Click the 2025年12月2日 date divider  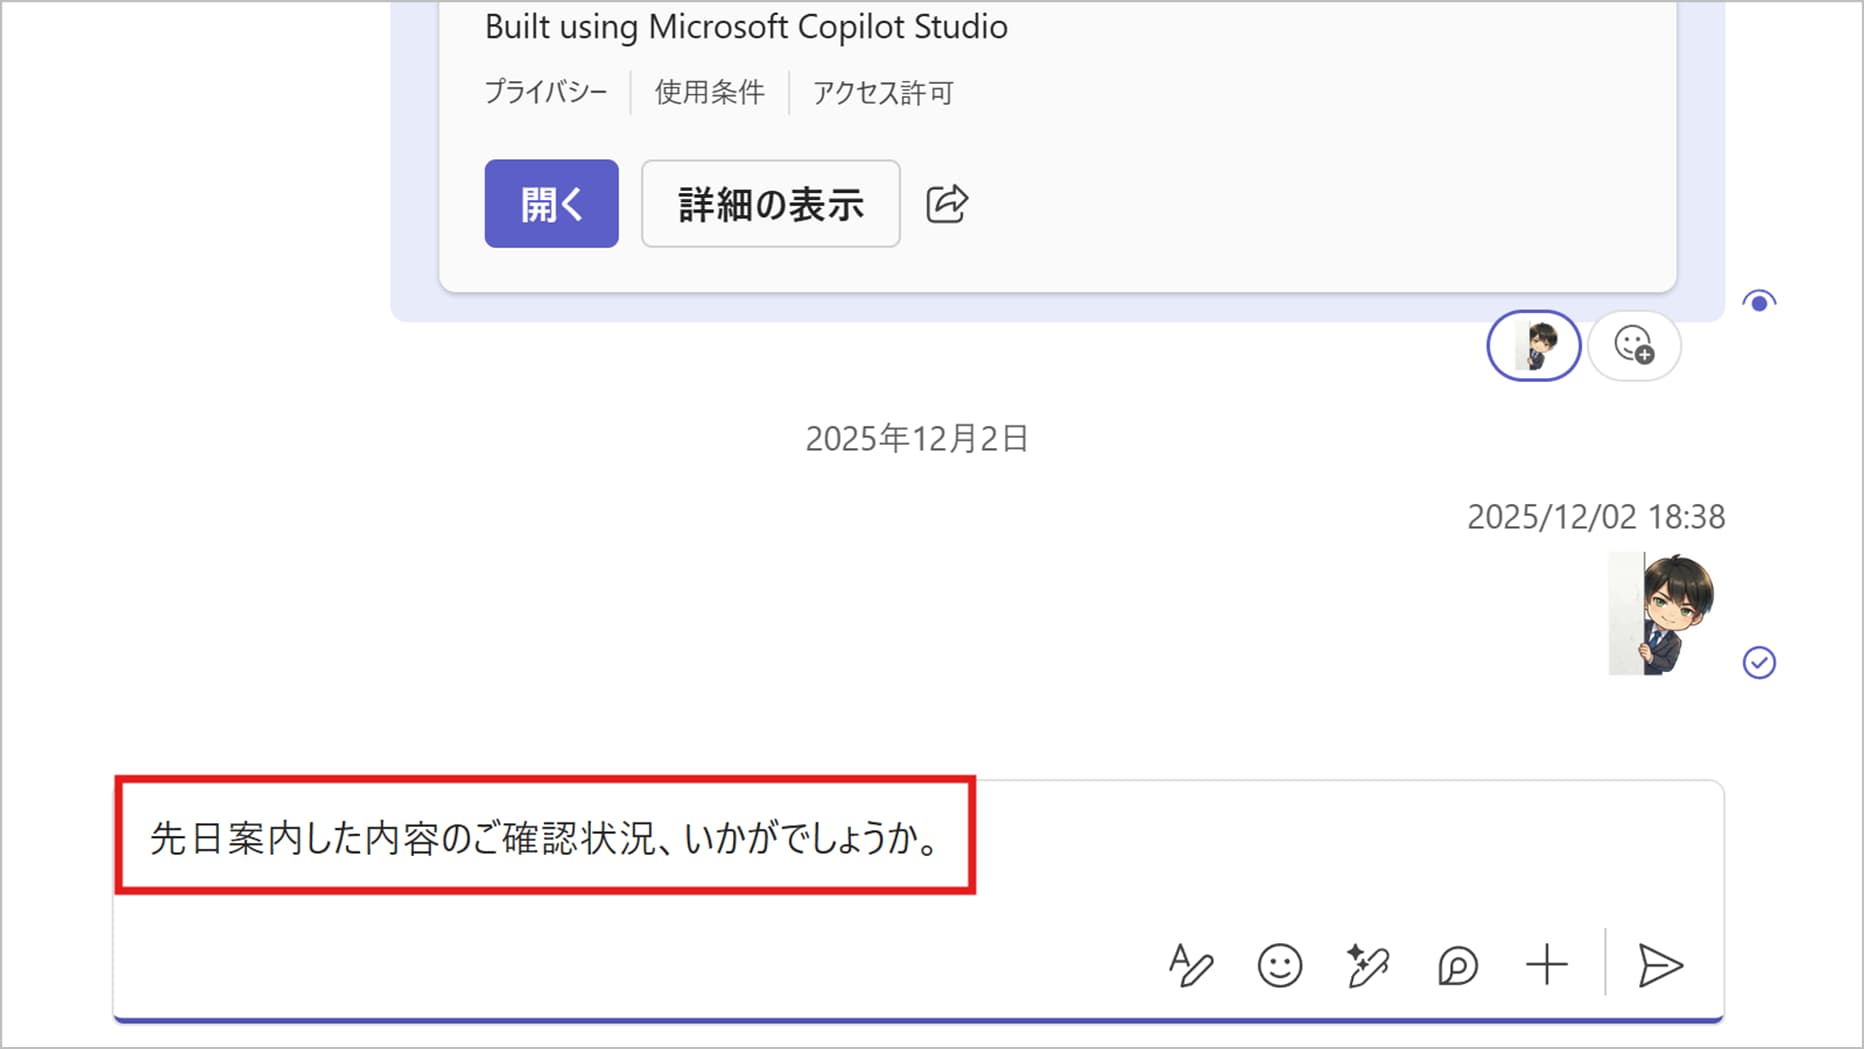click(x=916, y=439)
